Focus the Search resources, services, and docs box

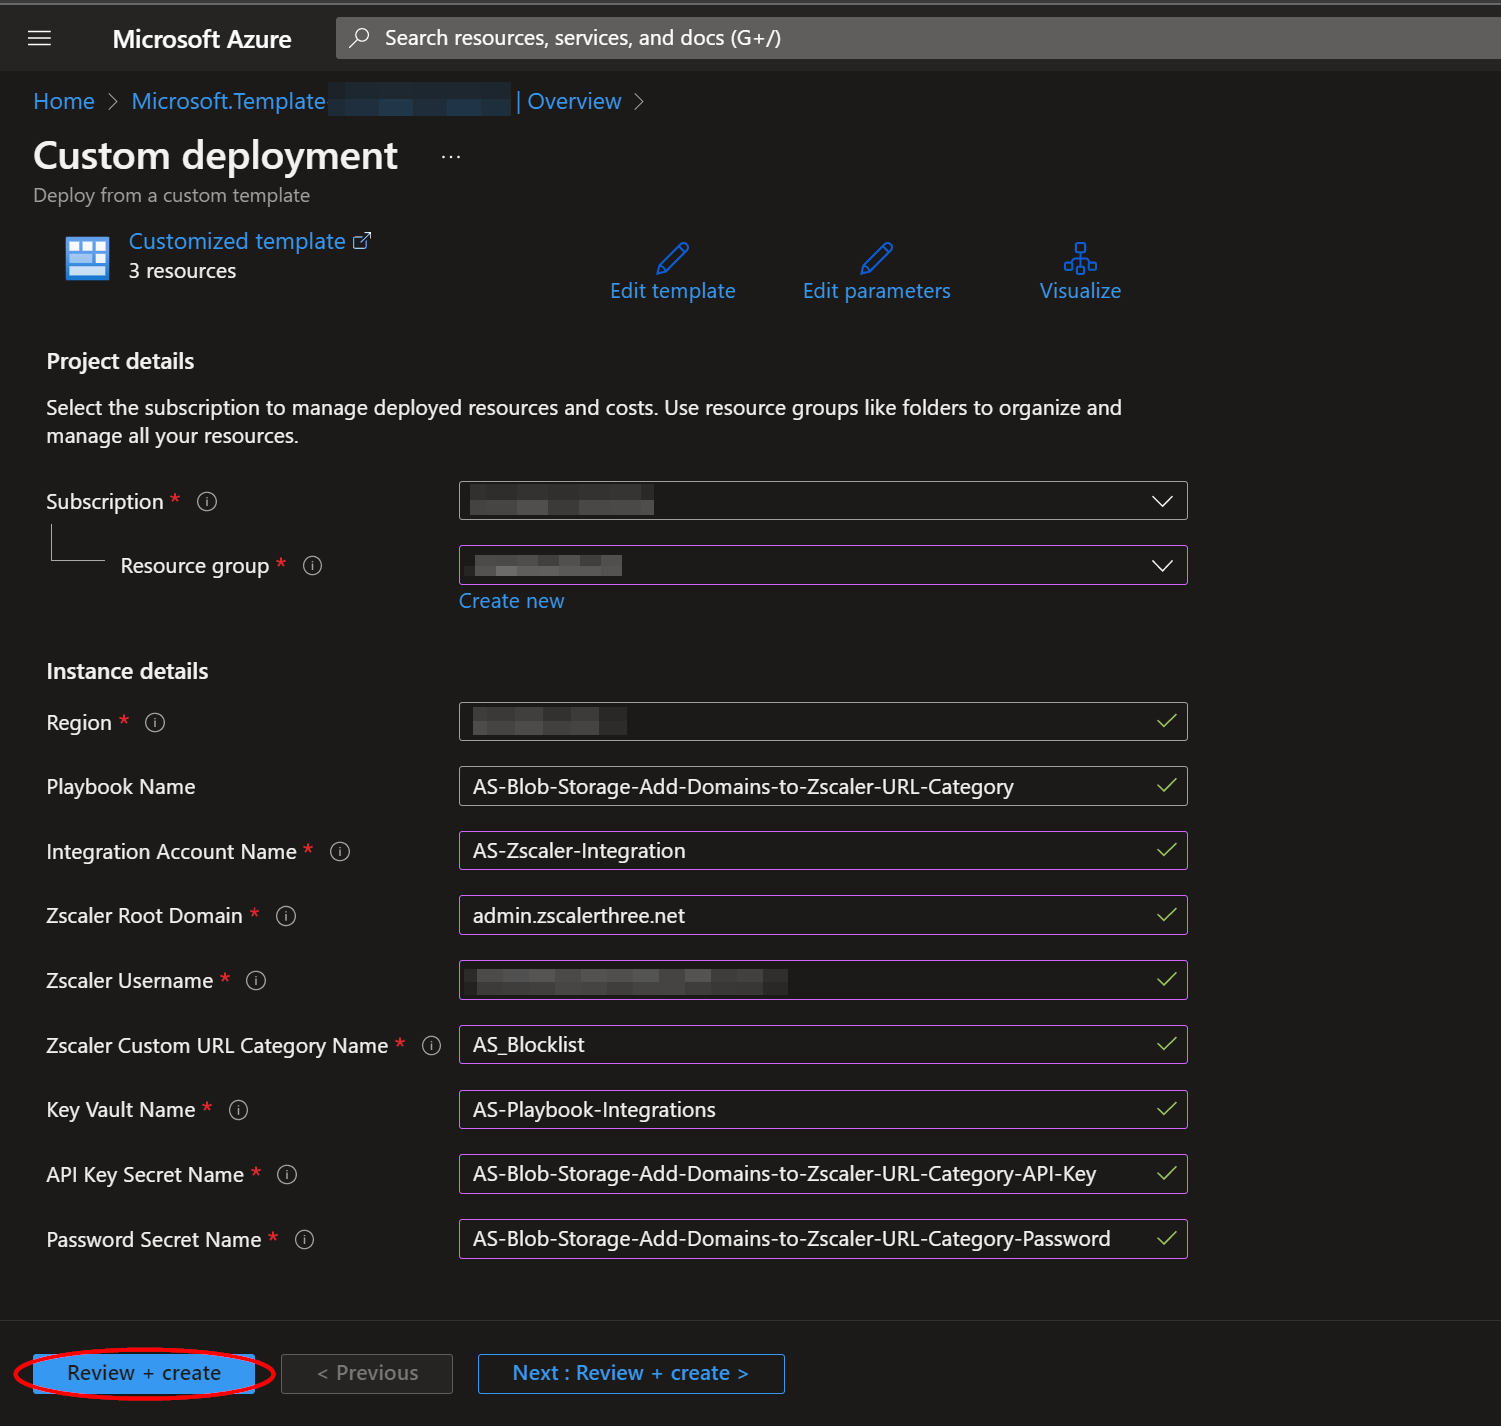point(918,38)
